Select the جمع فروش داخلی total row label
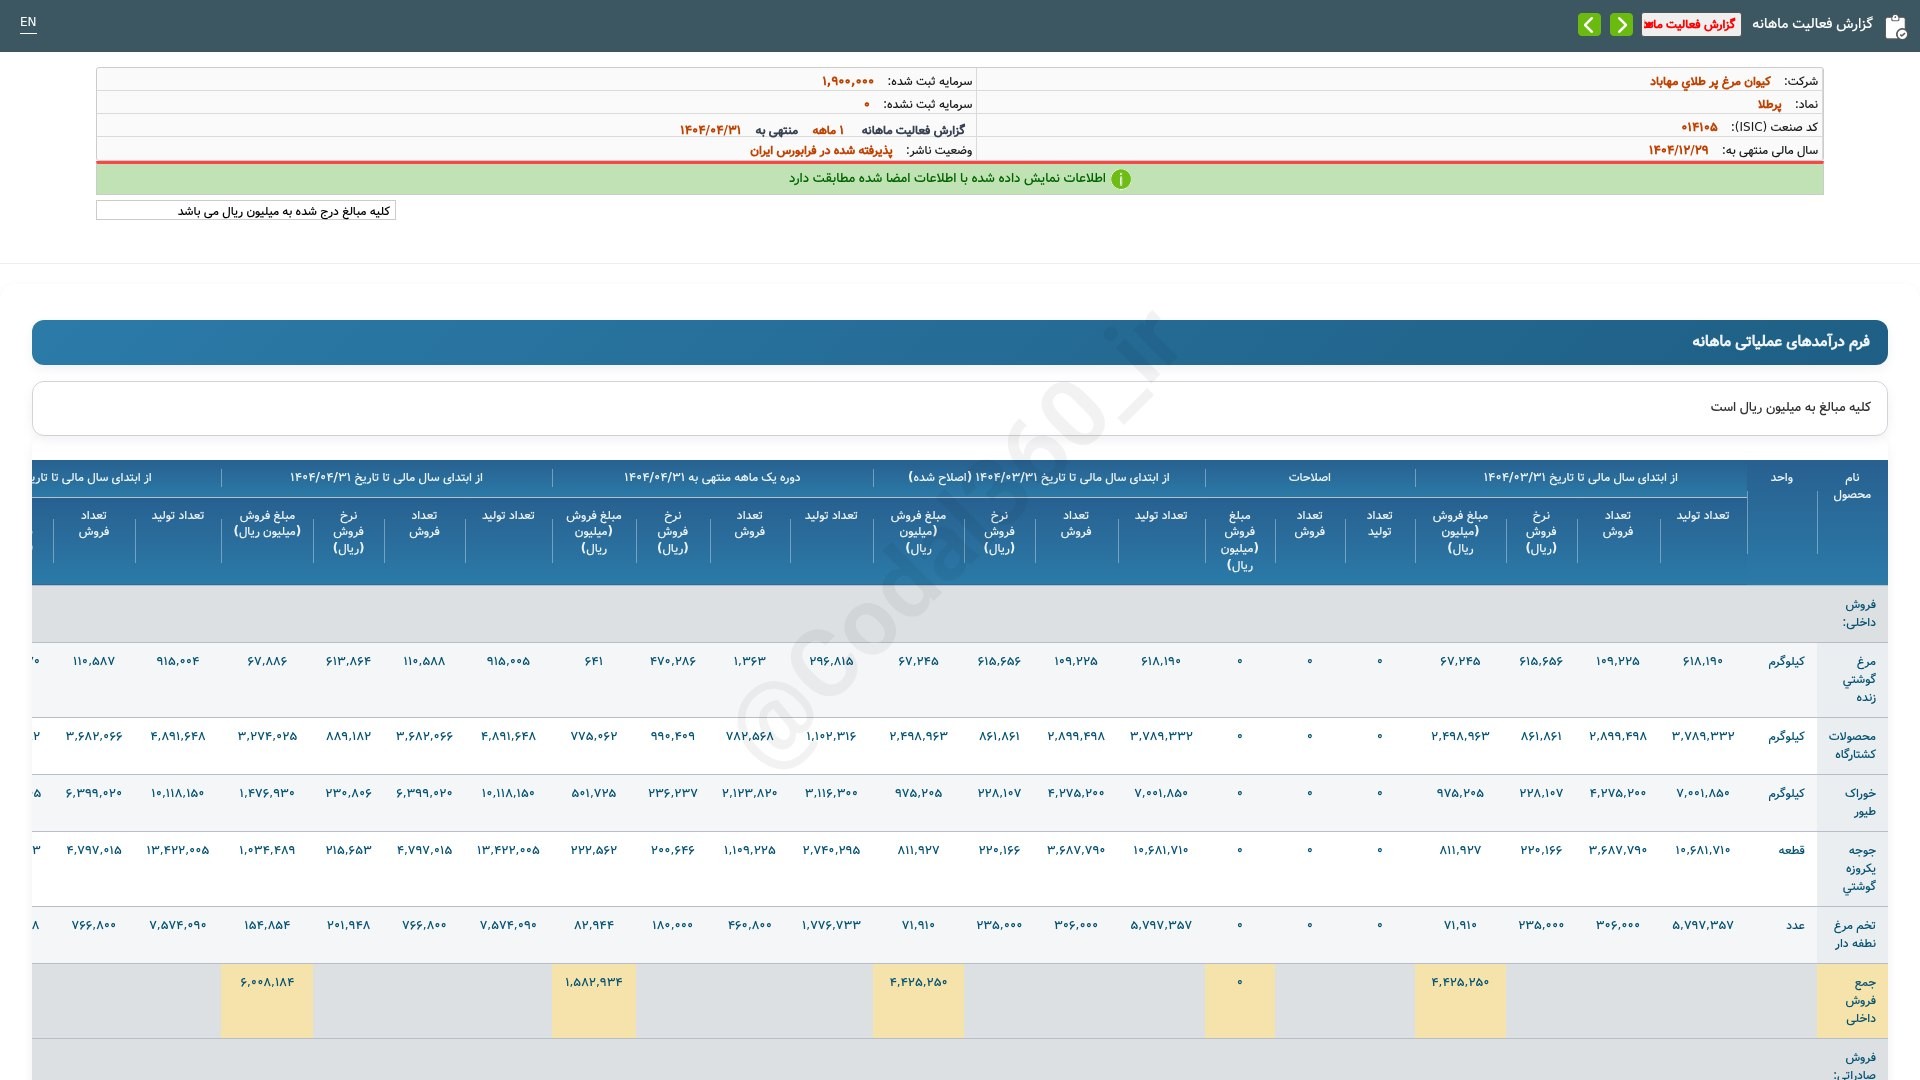1920x1080 pixels. pos(1860,1001)
